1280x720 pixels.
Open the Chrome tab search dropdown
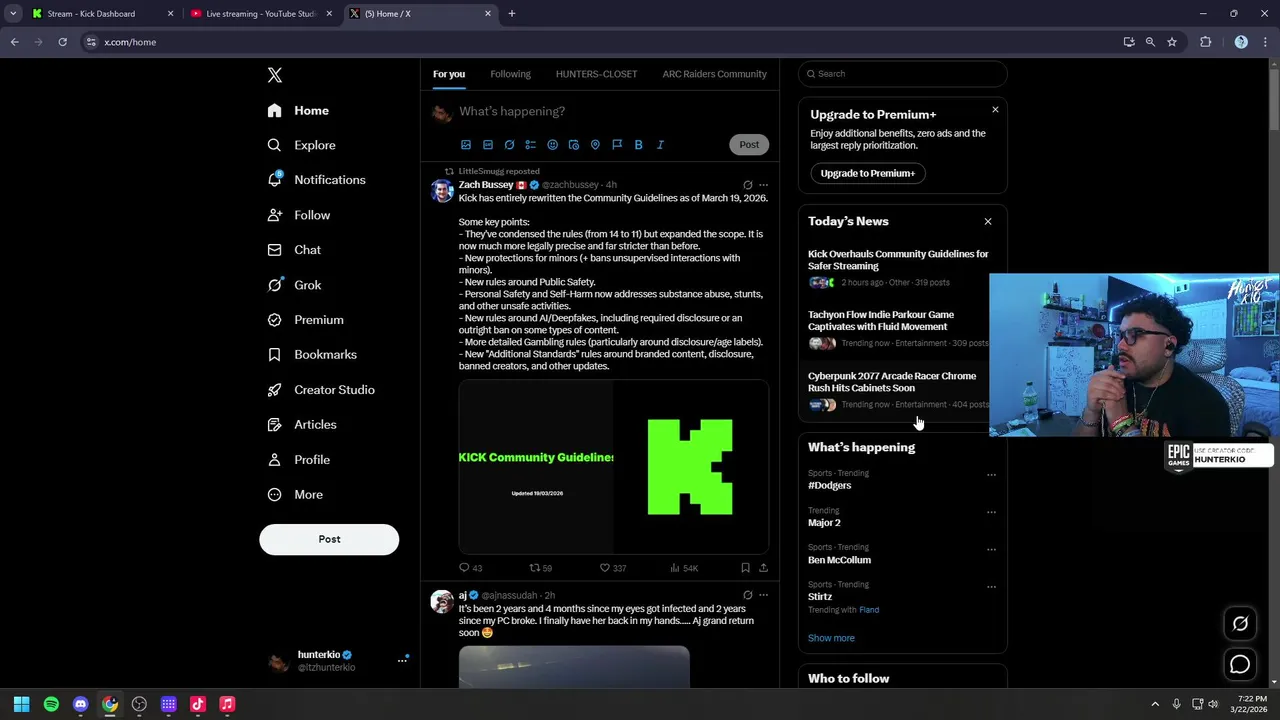tap(13, 14)
